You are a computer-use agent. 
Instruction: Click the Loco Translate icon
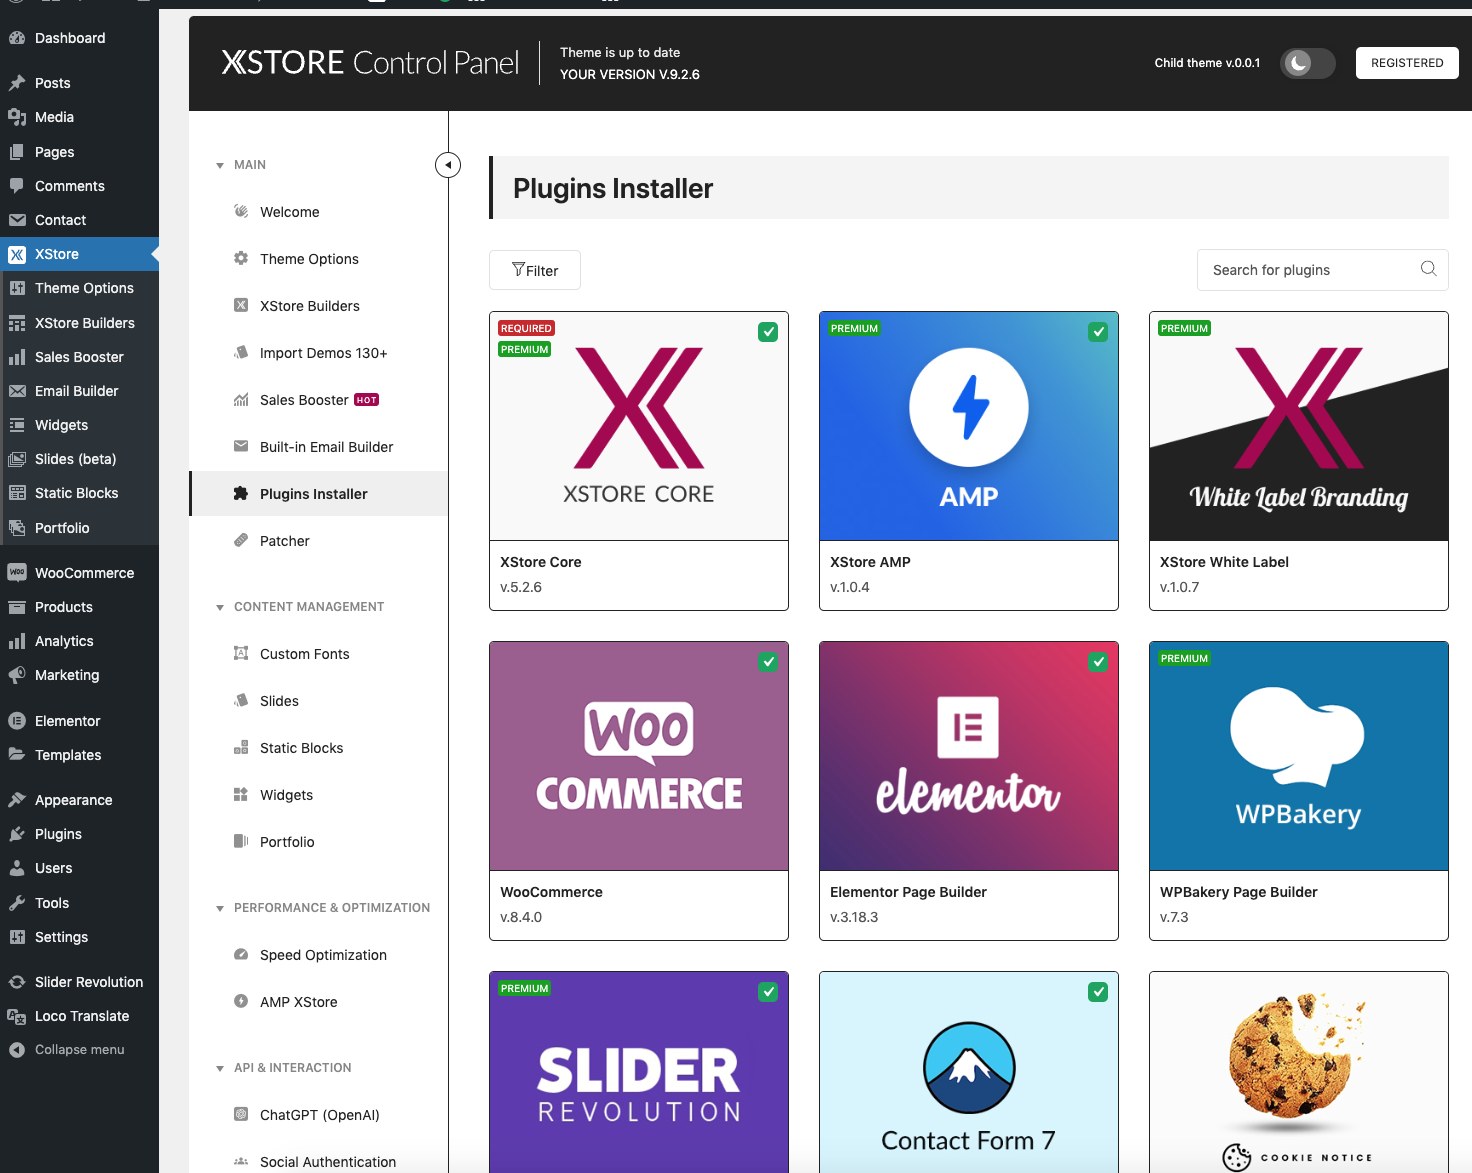click(x=17, y=1016)
